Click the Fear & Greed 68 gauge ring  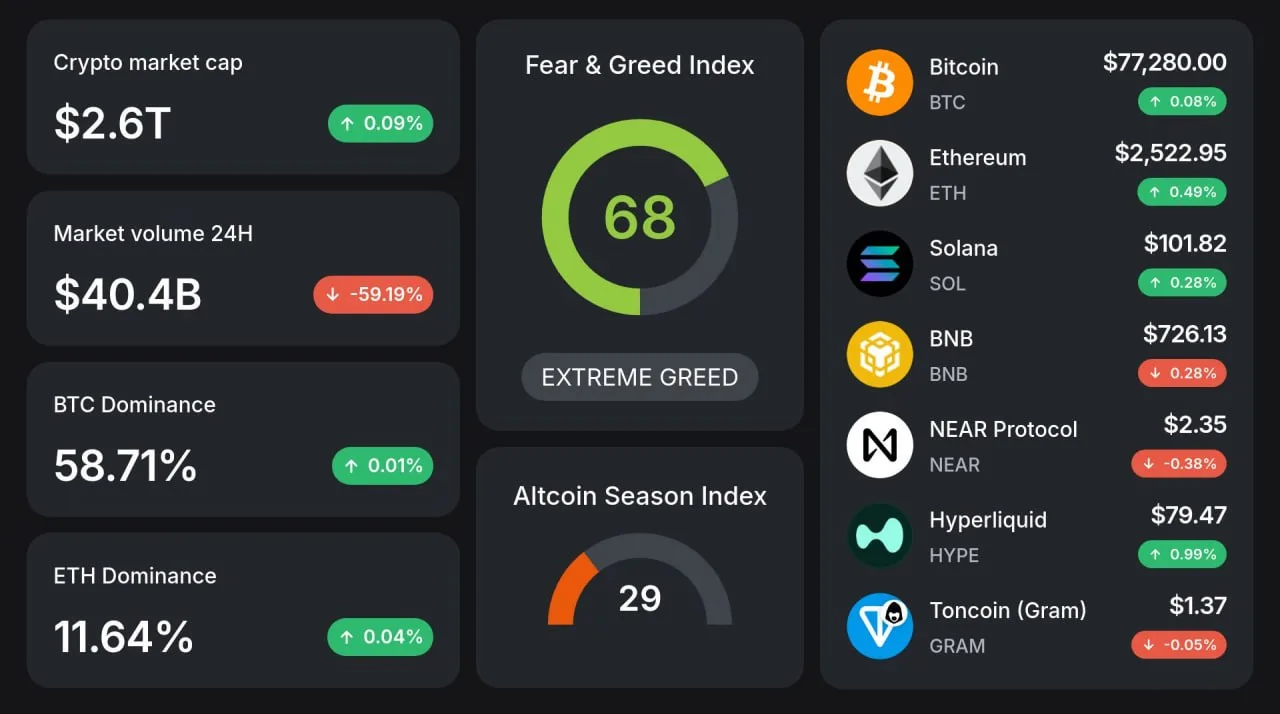pyautogui.click(x=640, y=217)
